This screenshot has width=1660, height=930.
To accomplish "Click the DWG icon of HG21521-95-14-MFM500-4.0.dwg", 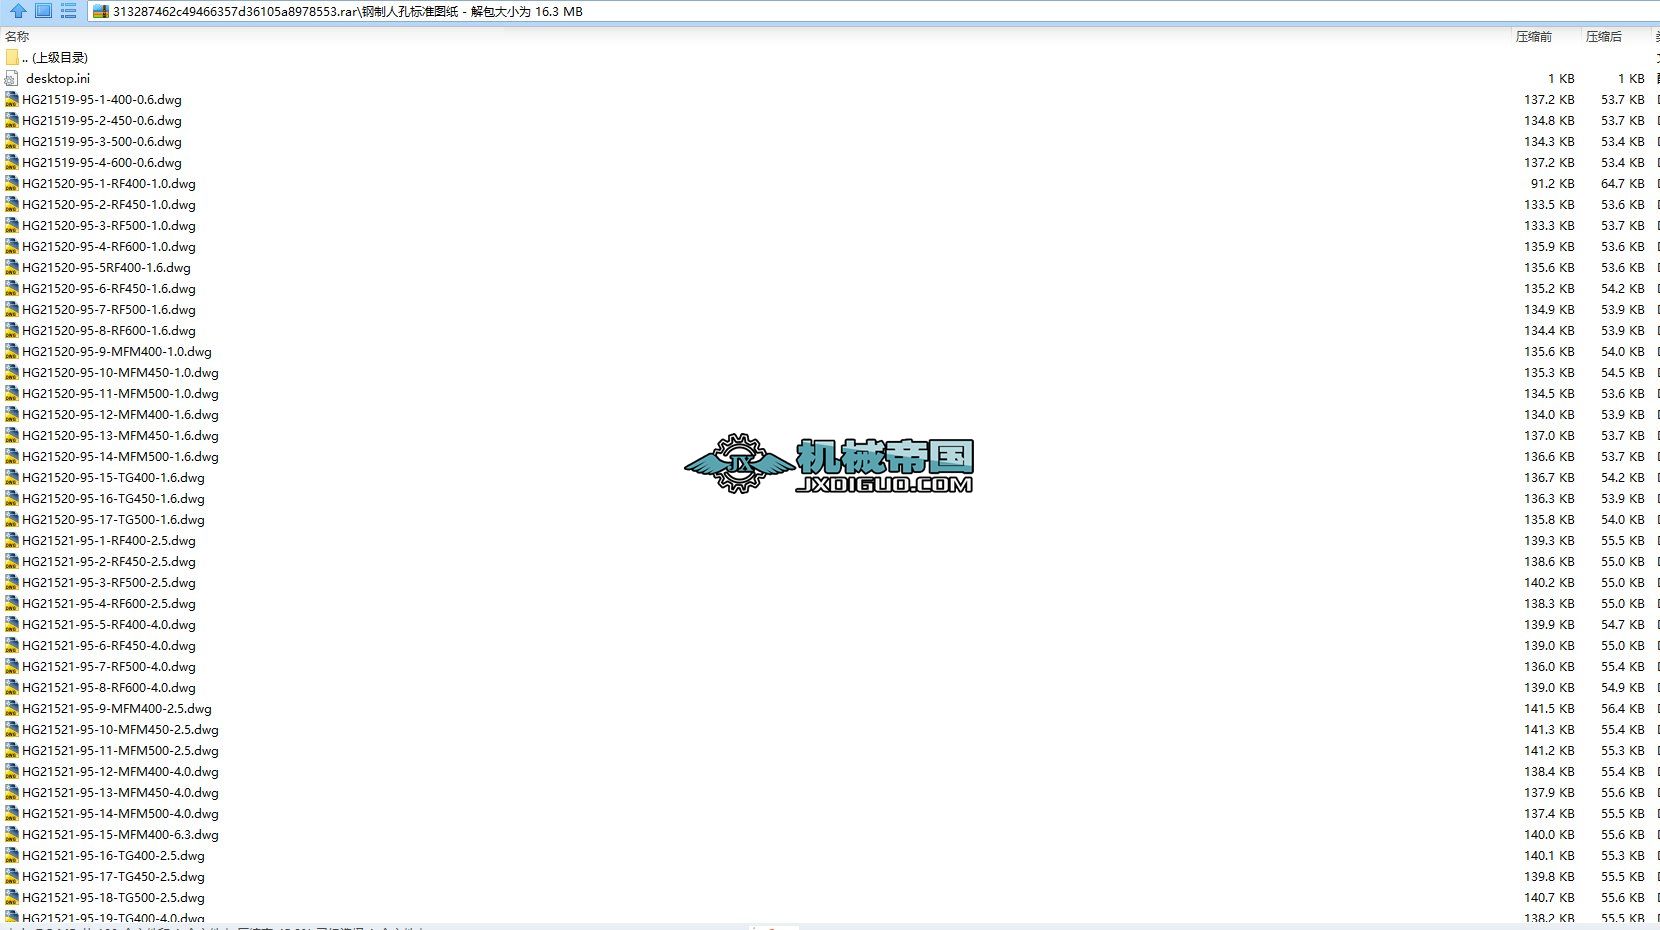I will [x=12, y=813].
